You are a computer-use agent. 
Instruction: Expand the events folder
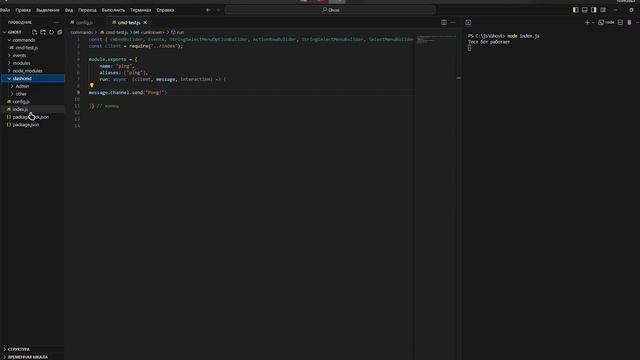pyautogui.click(x=32, y=56)
